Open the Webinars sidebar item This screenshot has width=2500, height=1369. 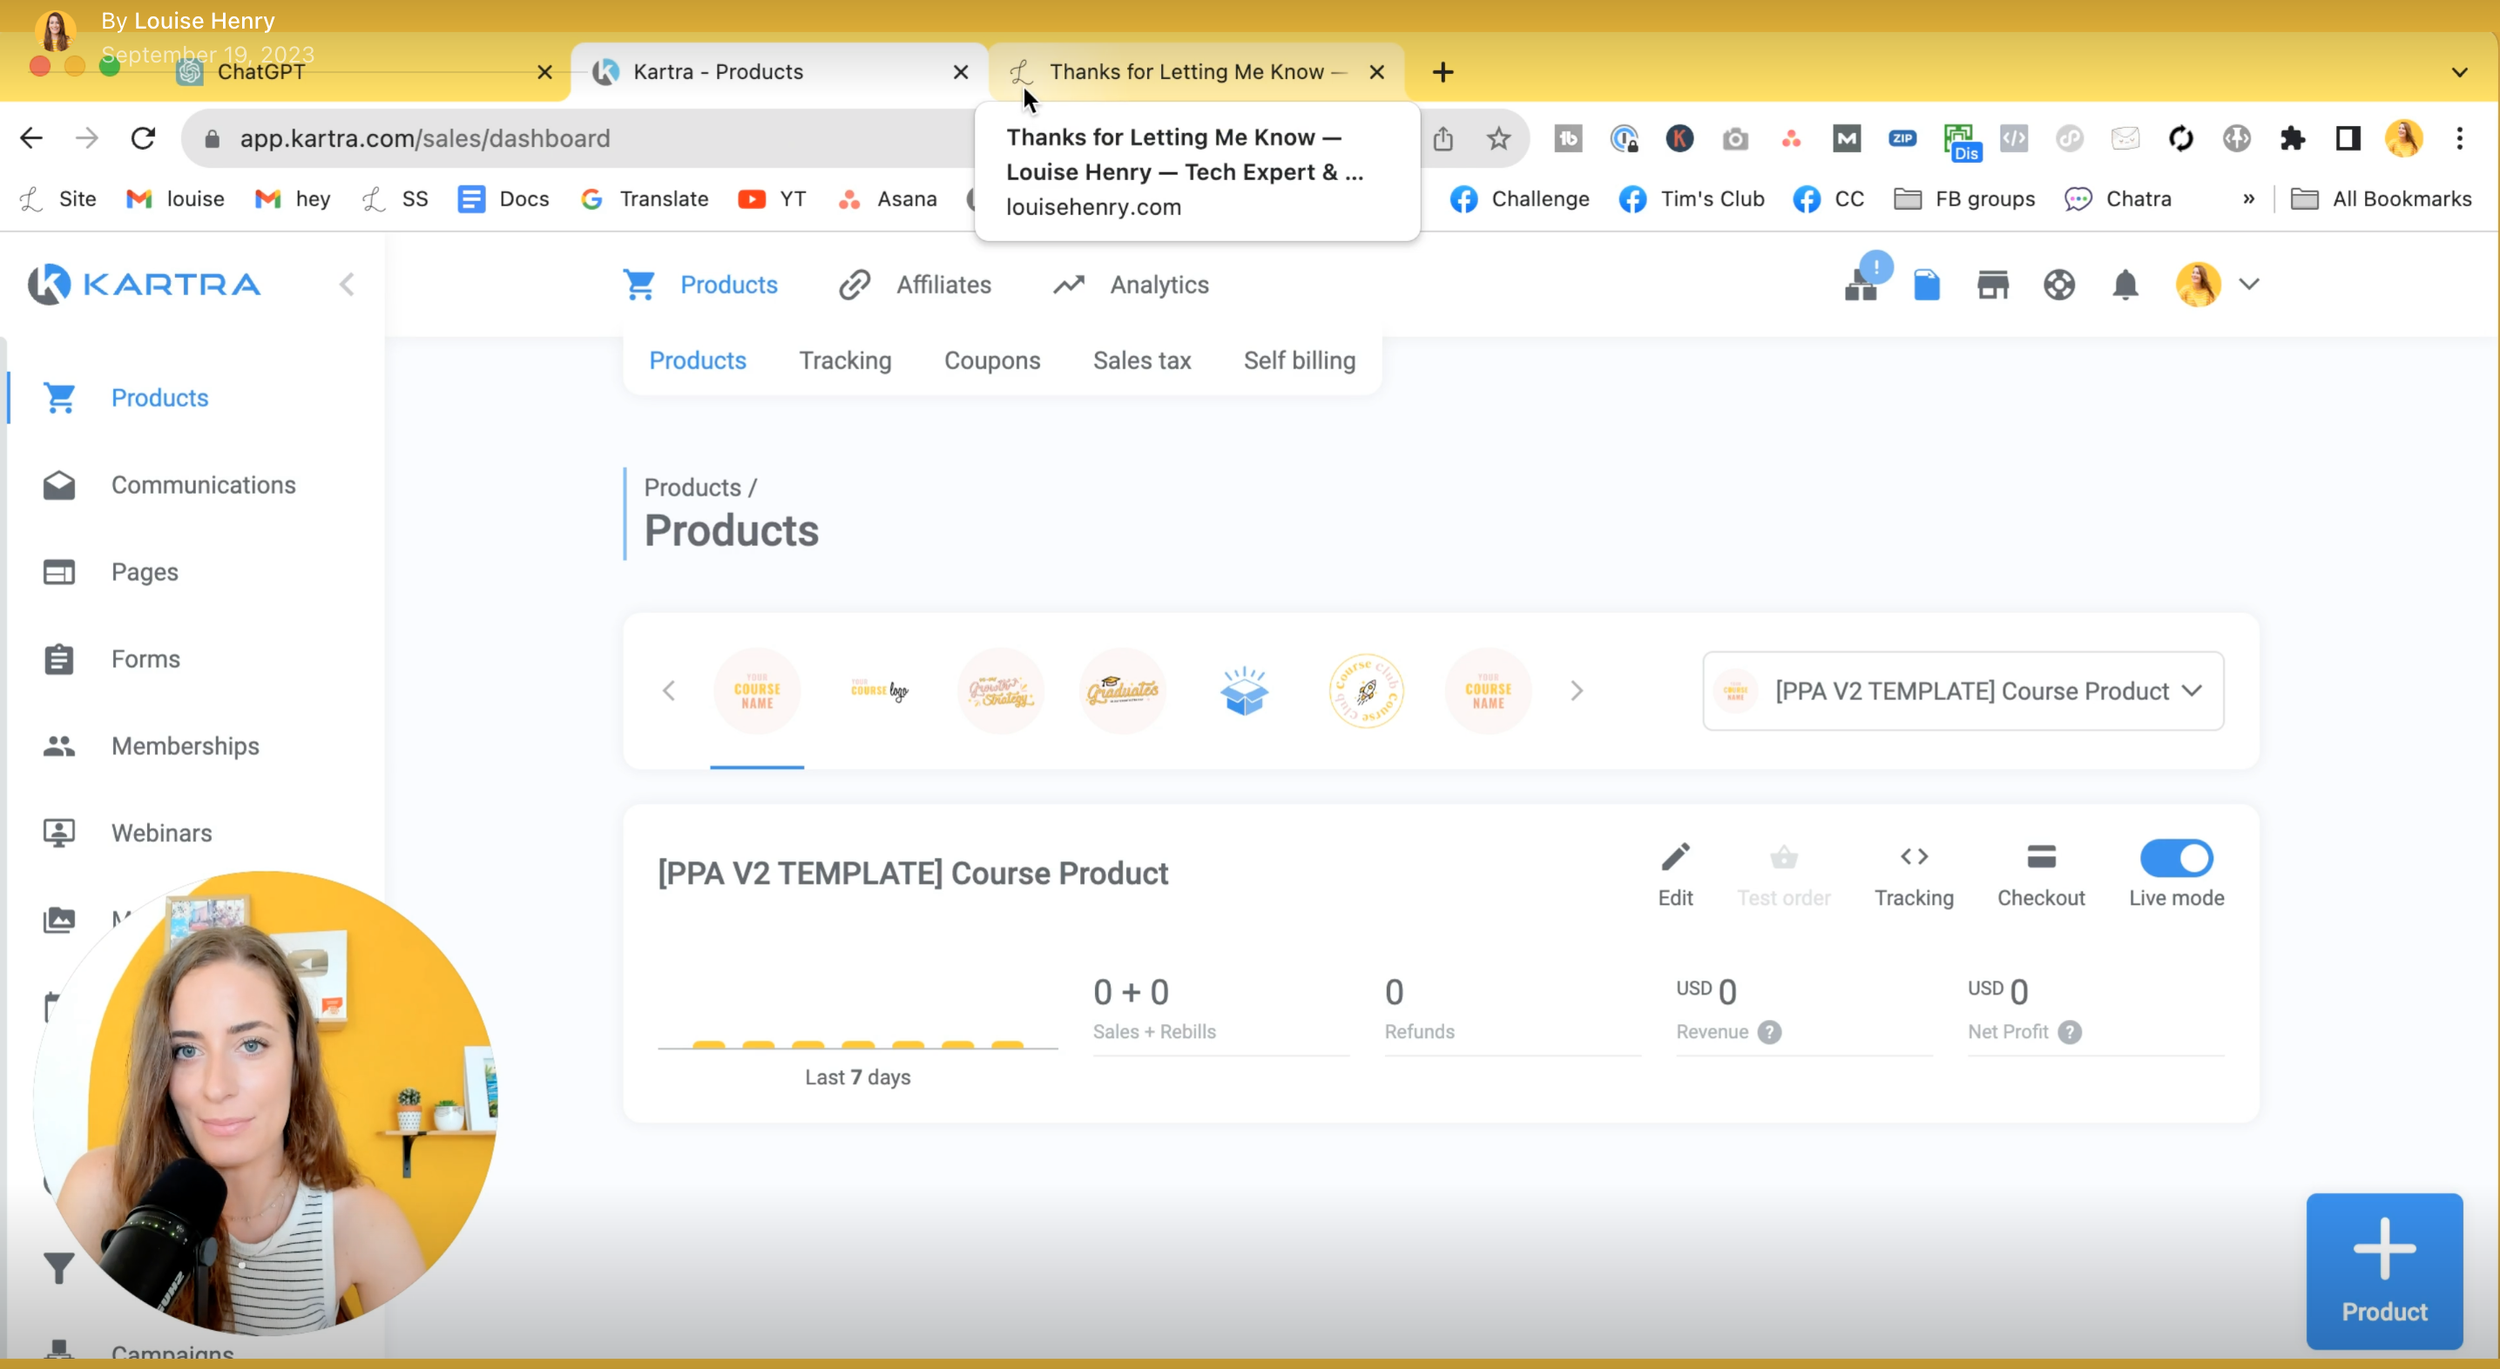(161, 833)
